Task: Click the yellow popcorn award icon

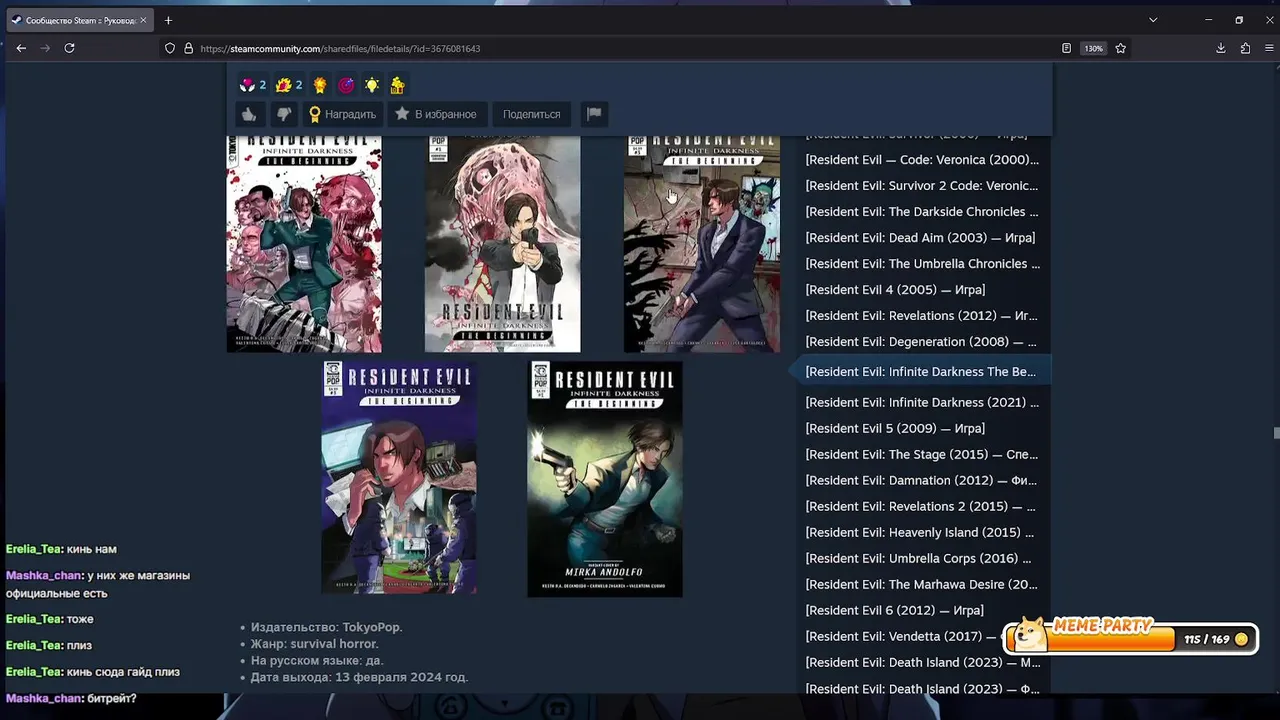Action: click(397, 85)
